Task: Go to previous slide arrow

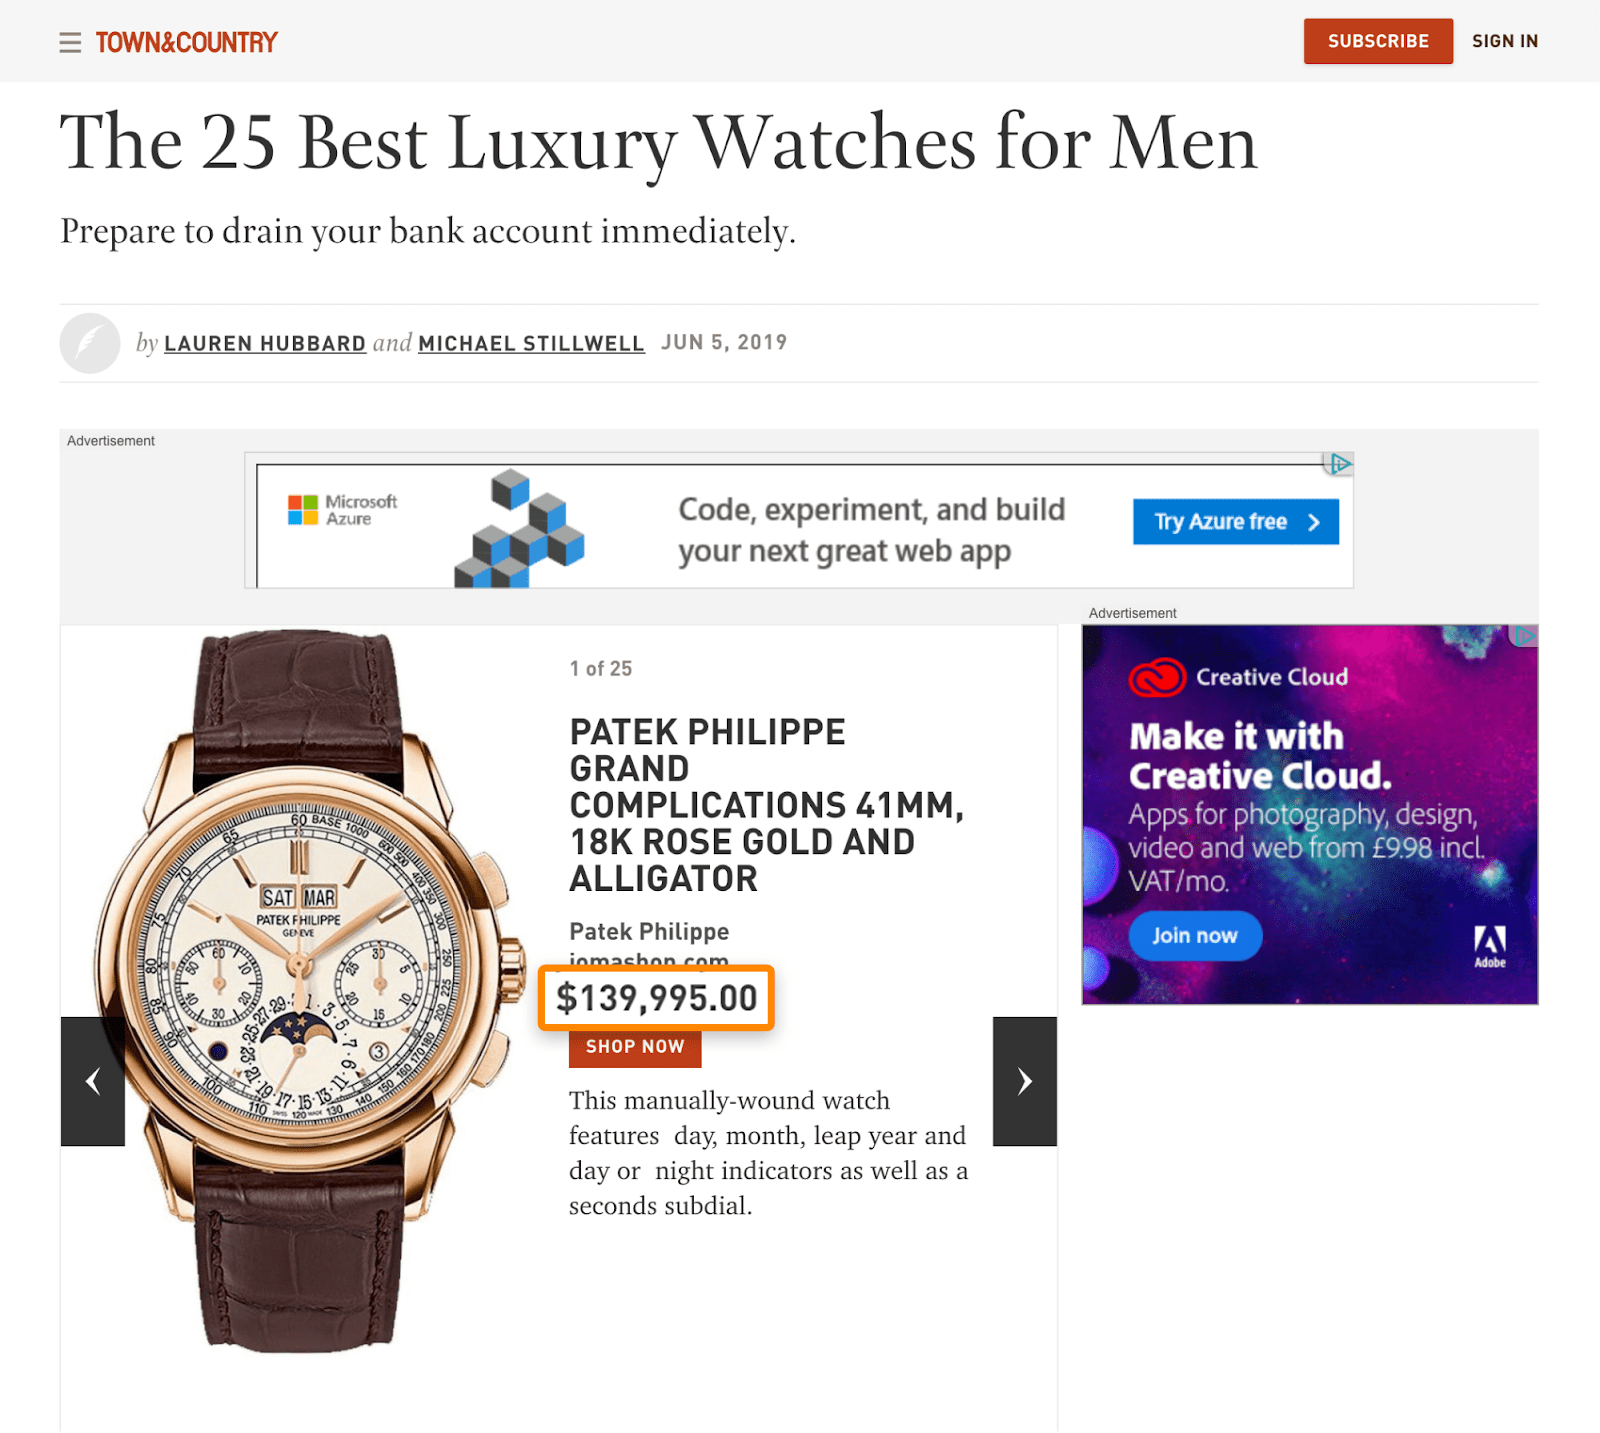Action: click(x=93, y=1081)
